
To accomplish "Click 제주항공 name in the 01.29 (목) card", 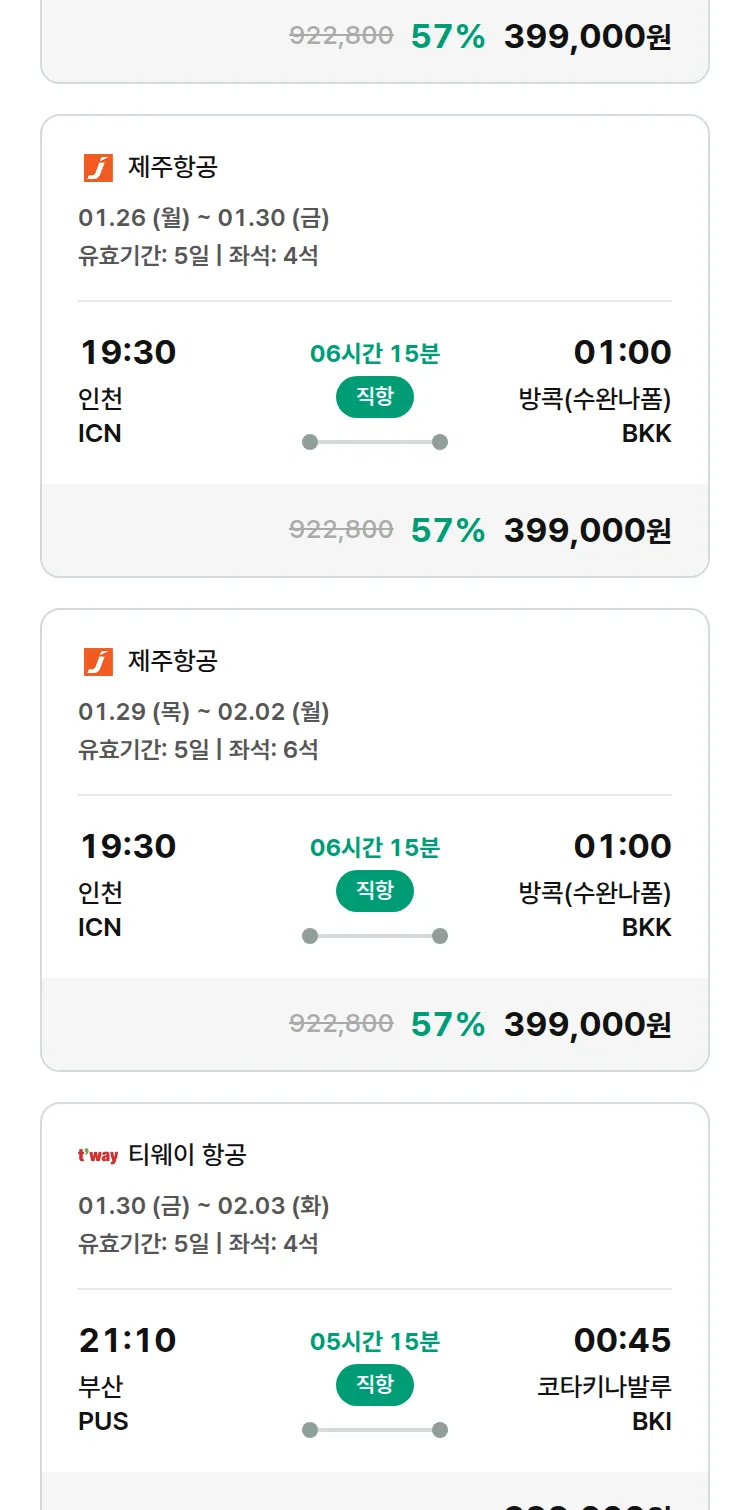I will tap(172, 662).
